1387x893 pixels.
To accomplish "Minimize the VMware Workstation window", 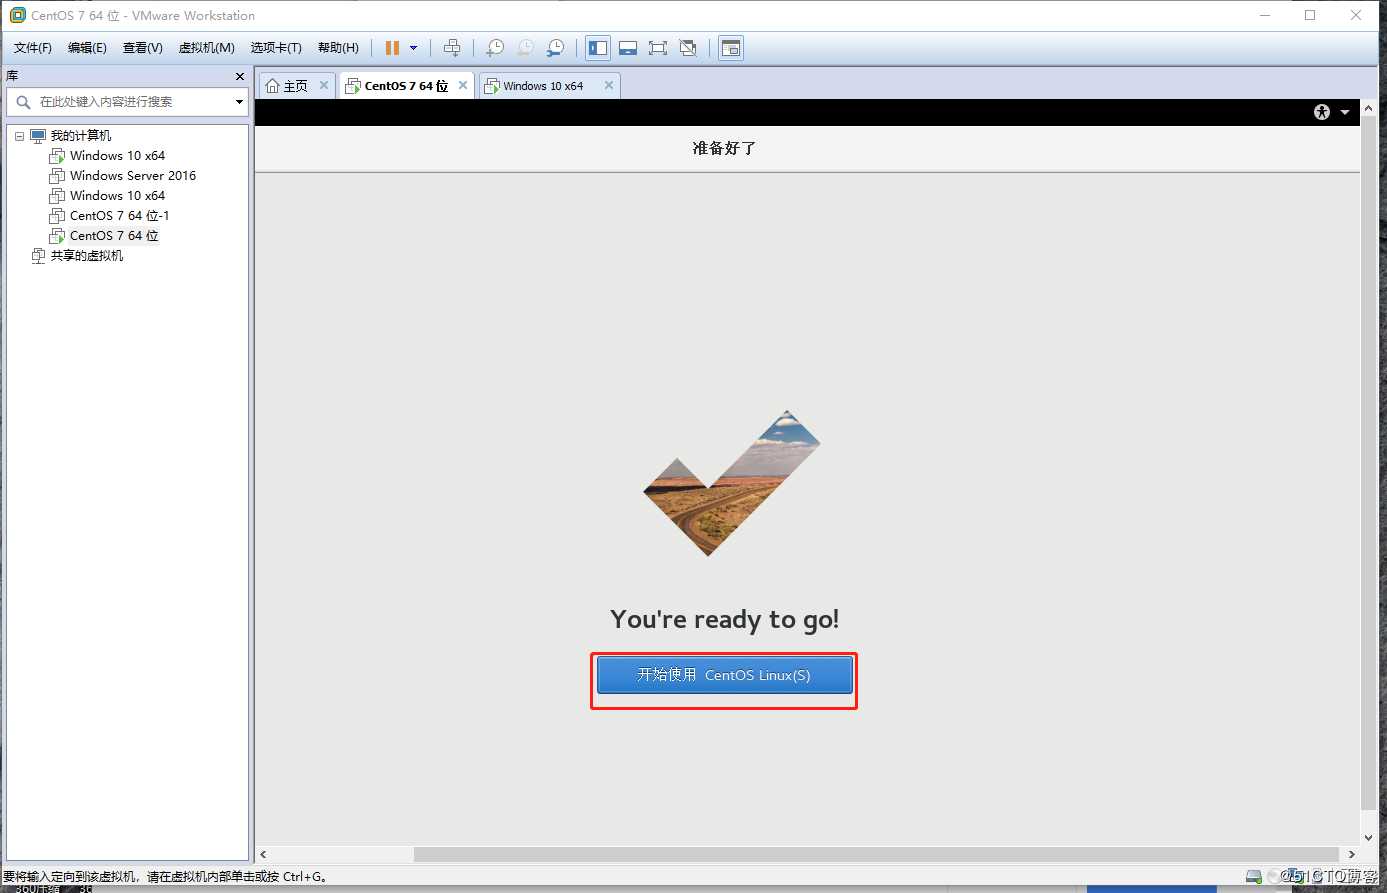I will tap(1264, 15).
